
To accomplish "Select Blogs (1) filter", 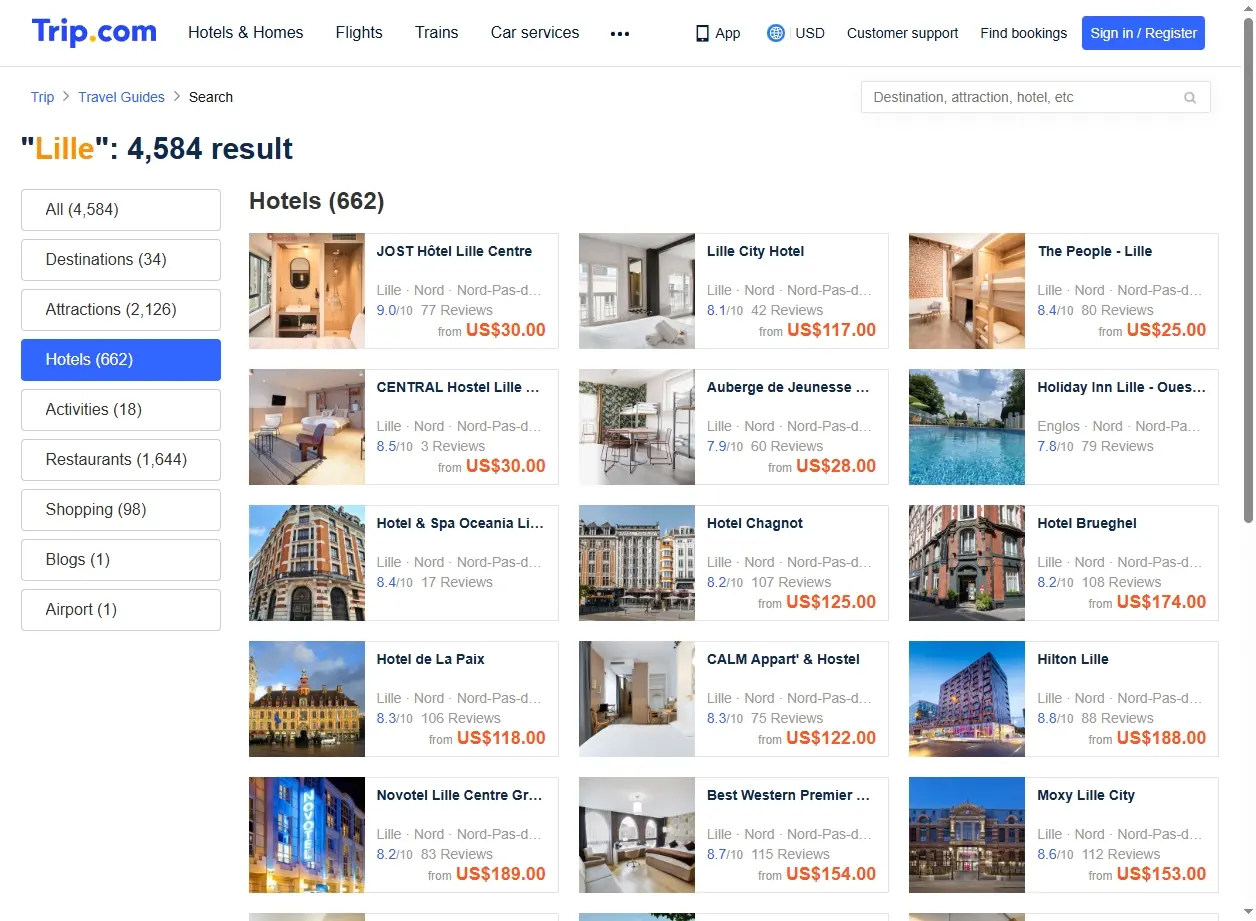I will pyautogui.click(x=121, y=560).
